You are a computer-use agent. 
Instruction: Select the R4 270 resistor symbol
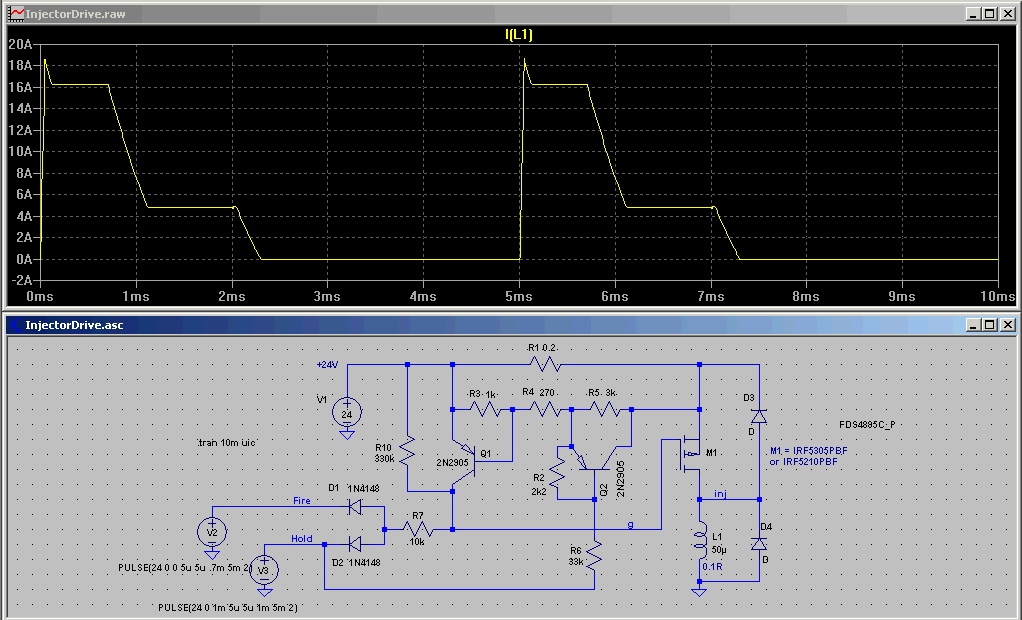[545, 409]
